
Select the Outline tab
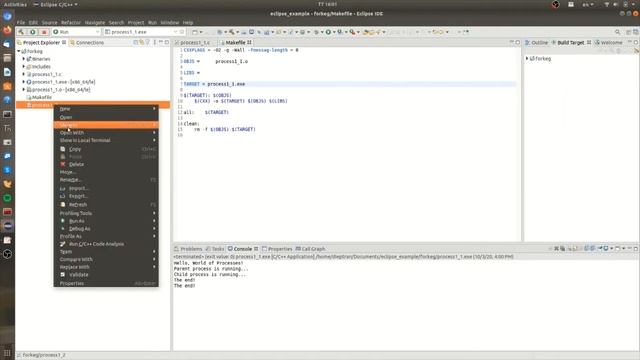tap(536, 42)
